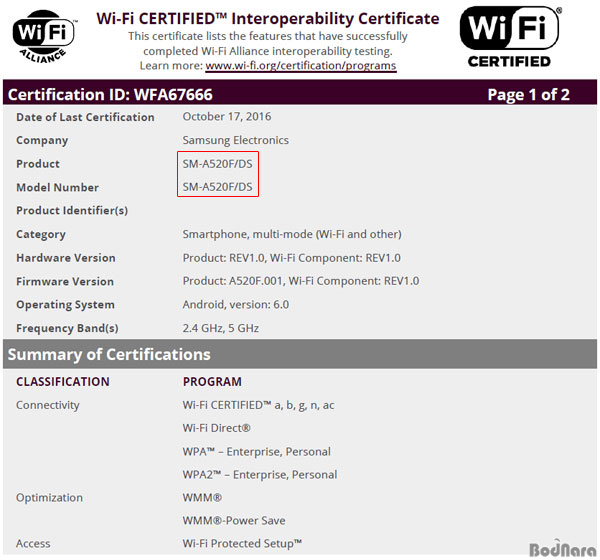Select the WMM program entry
Screen dimensions: 600x560
pyautogui.click(x=202, y=498)
